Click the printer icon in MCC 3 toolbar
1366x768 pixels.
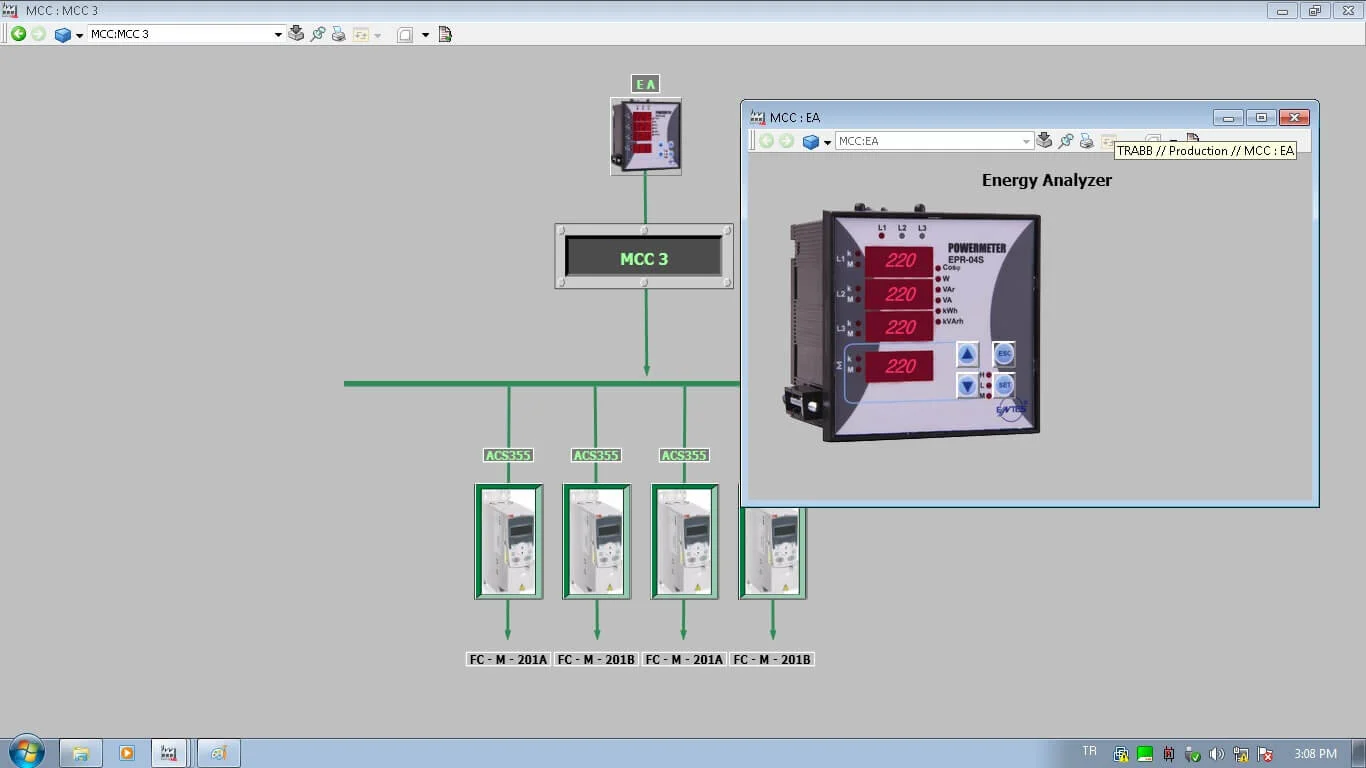pos(338,34)
